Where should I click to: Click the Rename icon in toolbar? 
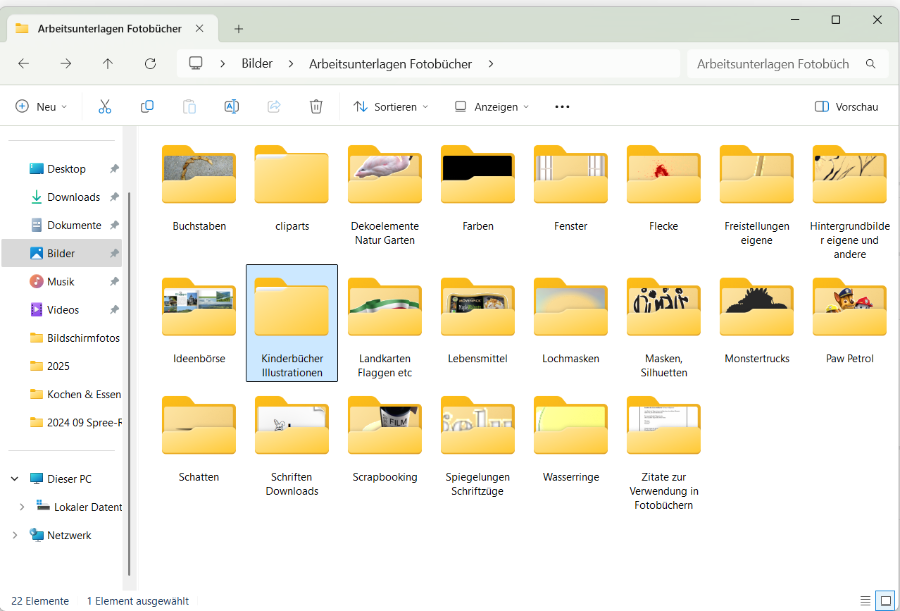click(231, 106)
